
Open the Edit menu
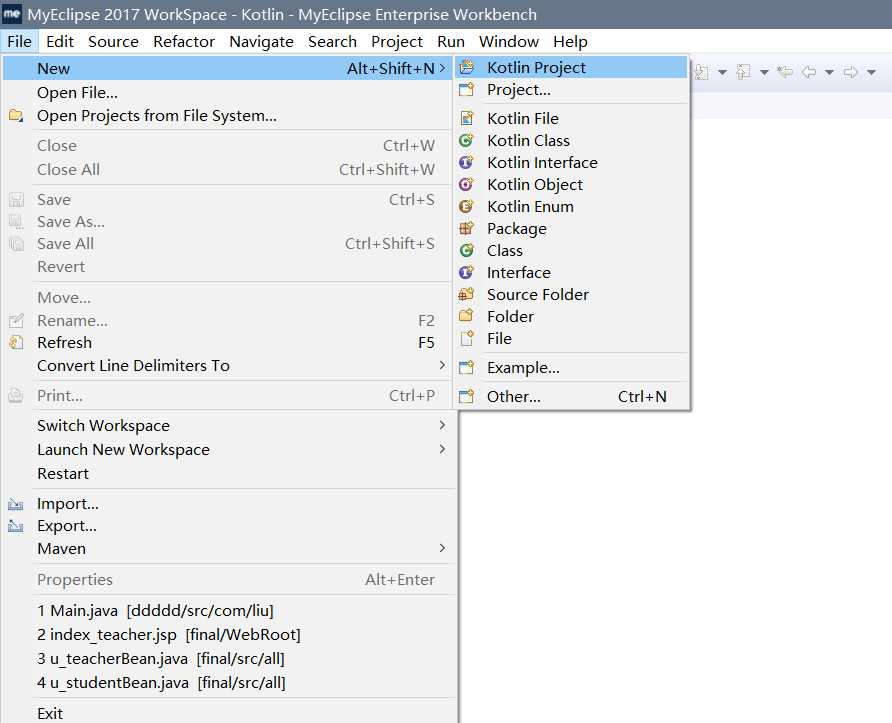point(60,42)
